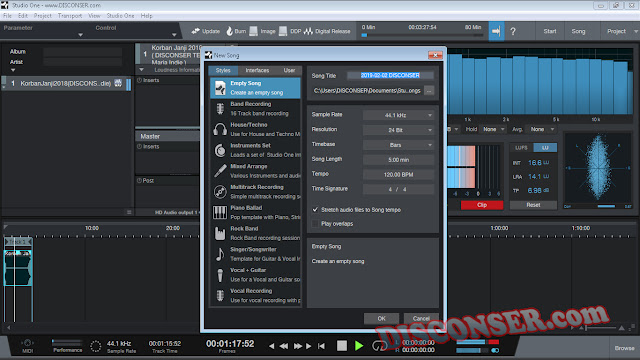Choose the Band Recording template icon
This screenshot has width=640, height=360.
(220, 109)
